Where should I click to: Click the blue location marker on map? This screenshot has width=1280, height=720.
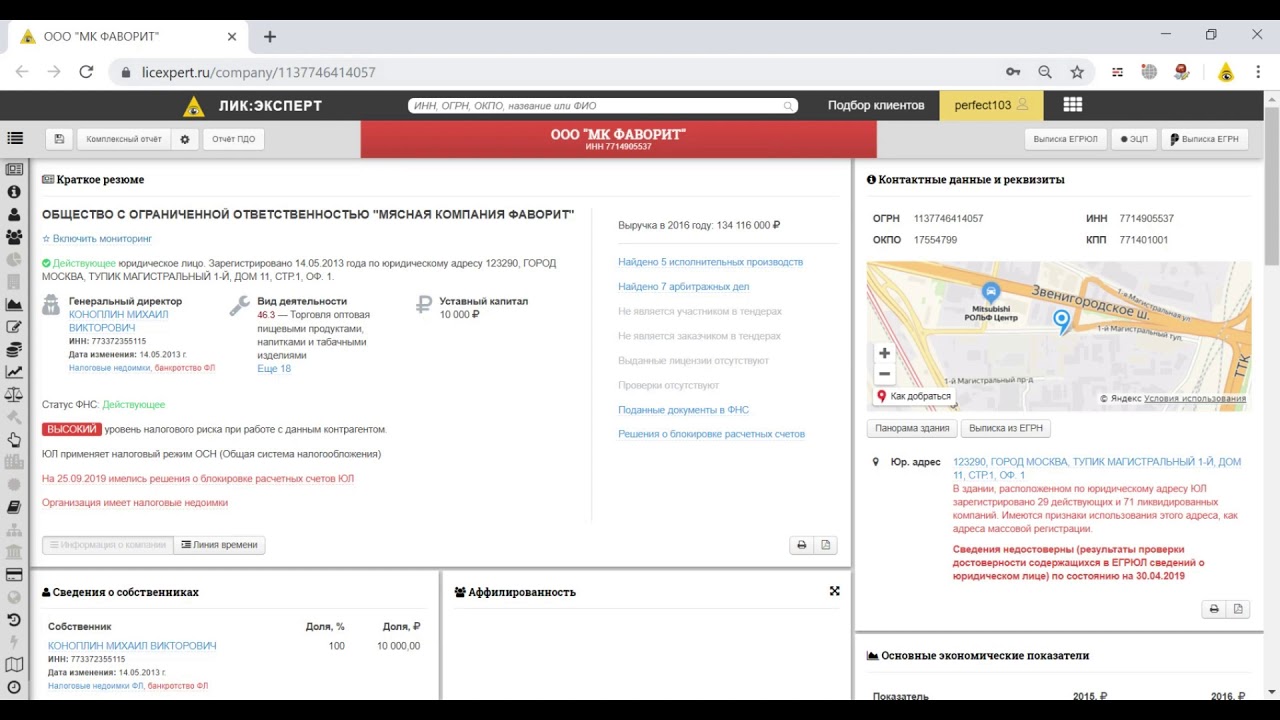coord(1061,321)
